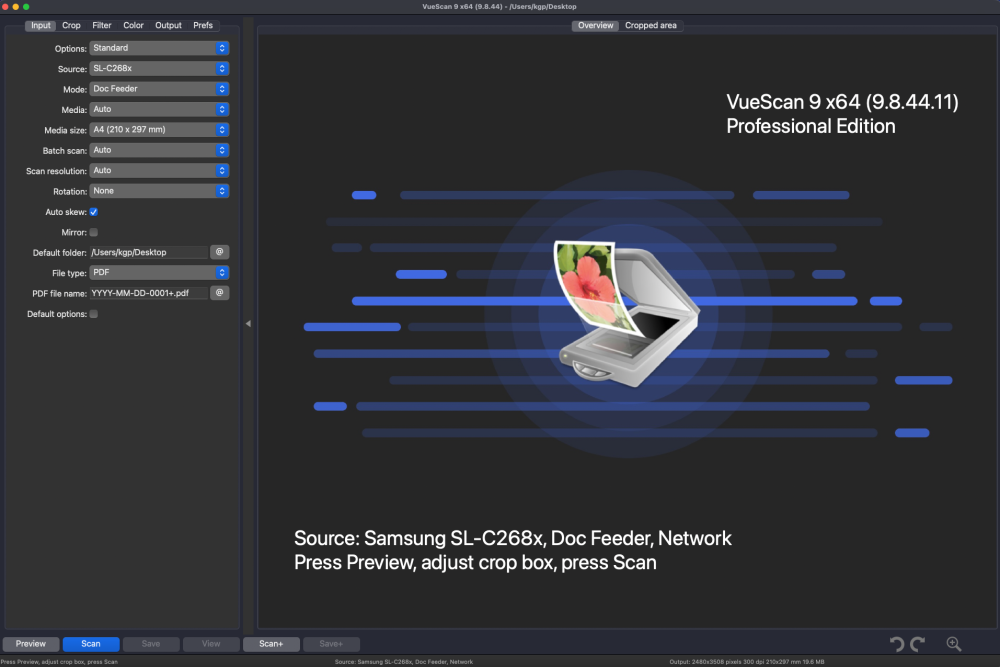Switch to the Prefs tab

(203, 26)
